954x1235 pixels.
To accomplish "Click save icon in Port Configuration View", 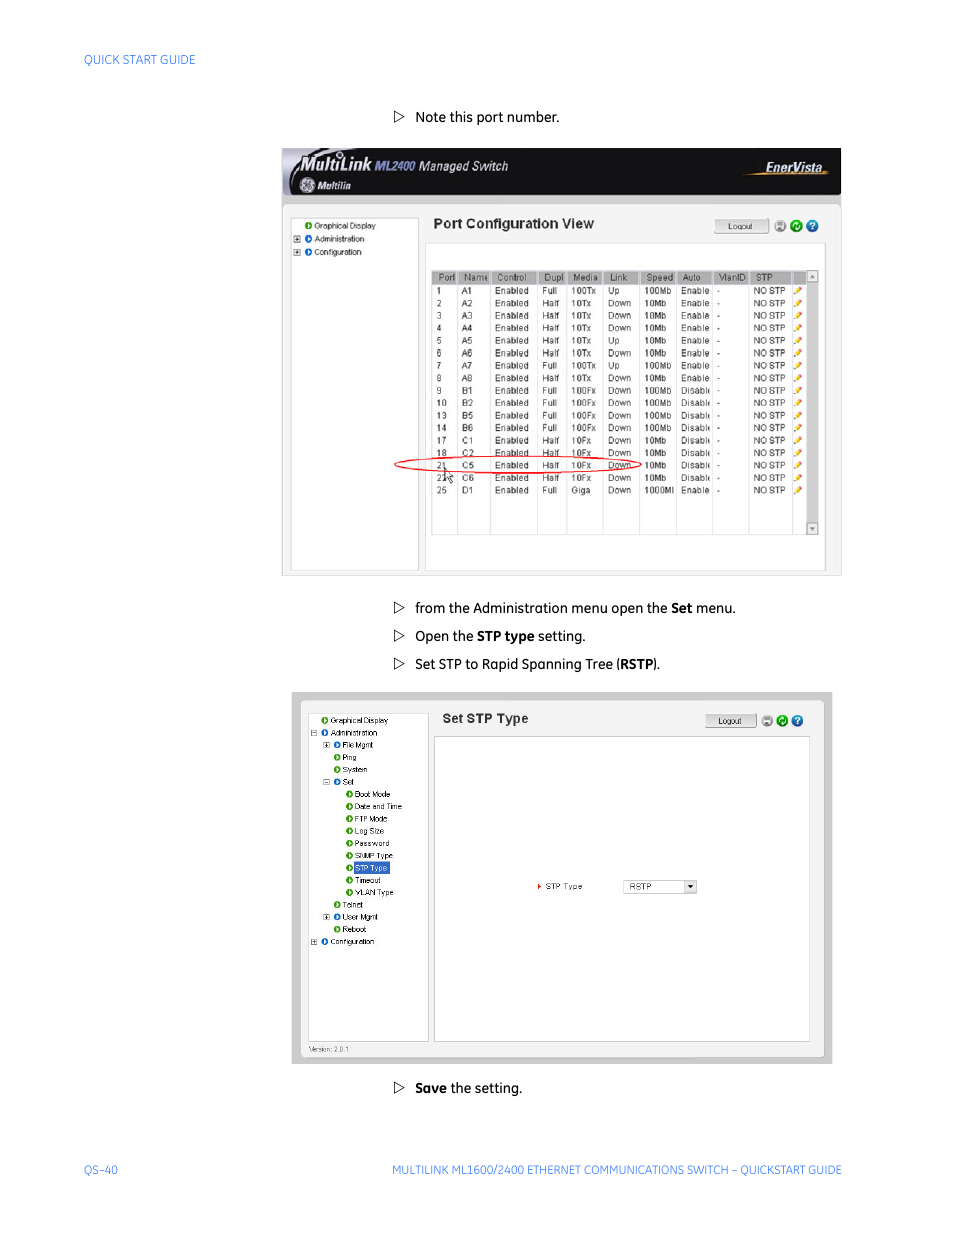I will coord(780,226).
